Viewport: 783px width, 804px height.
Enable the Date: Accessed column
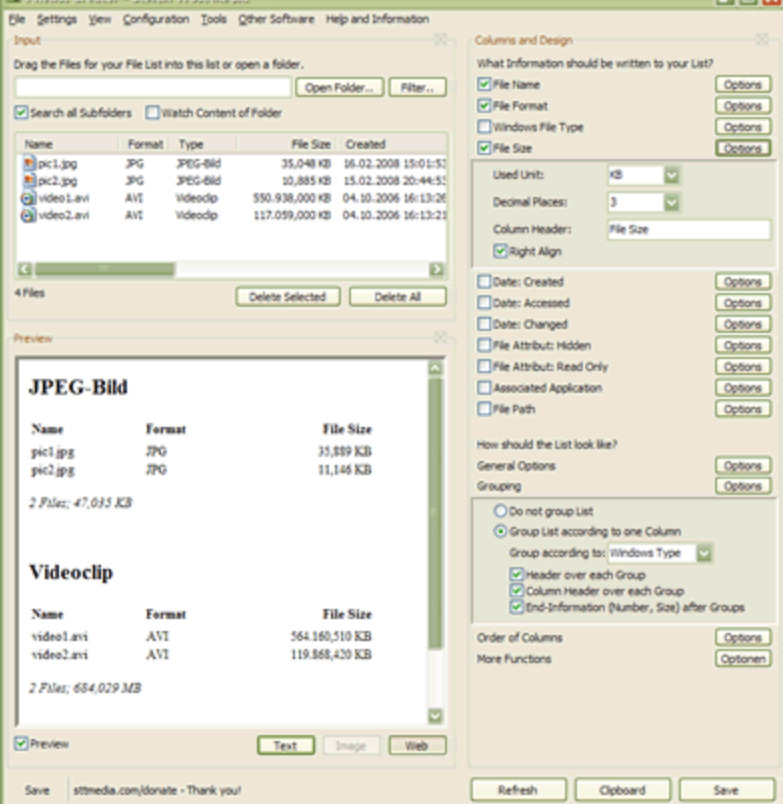(x=484, y=303)
